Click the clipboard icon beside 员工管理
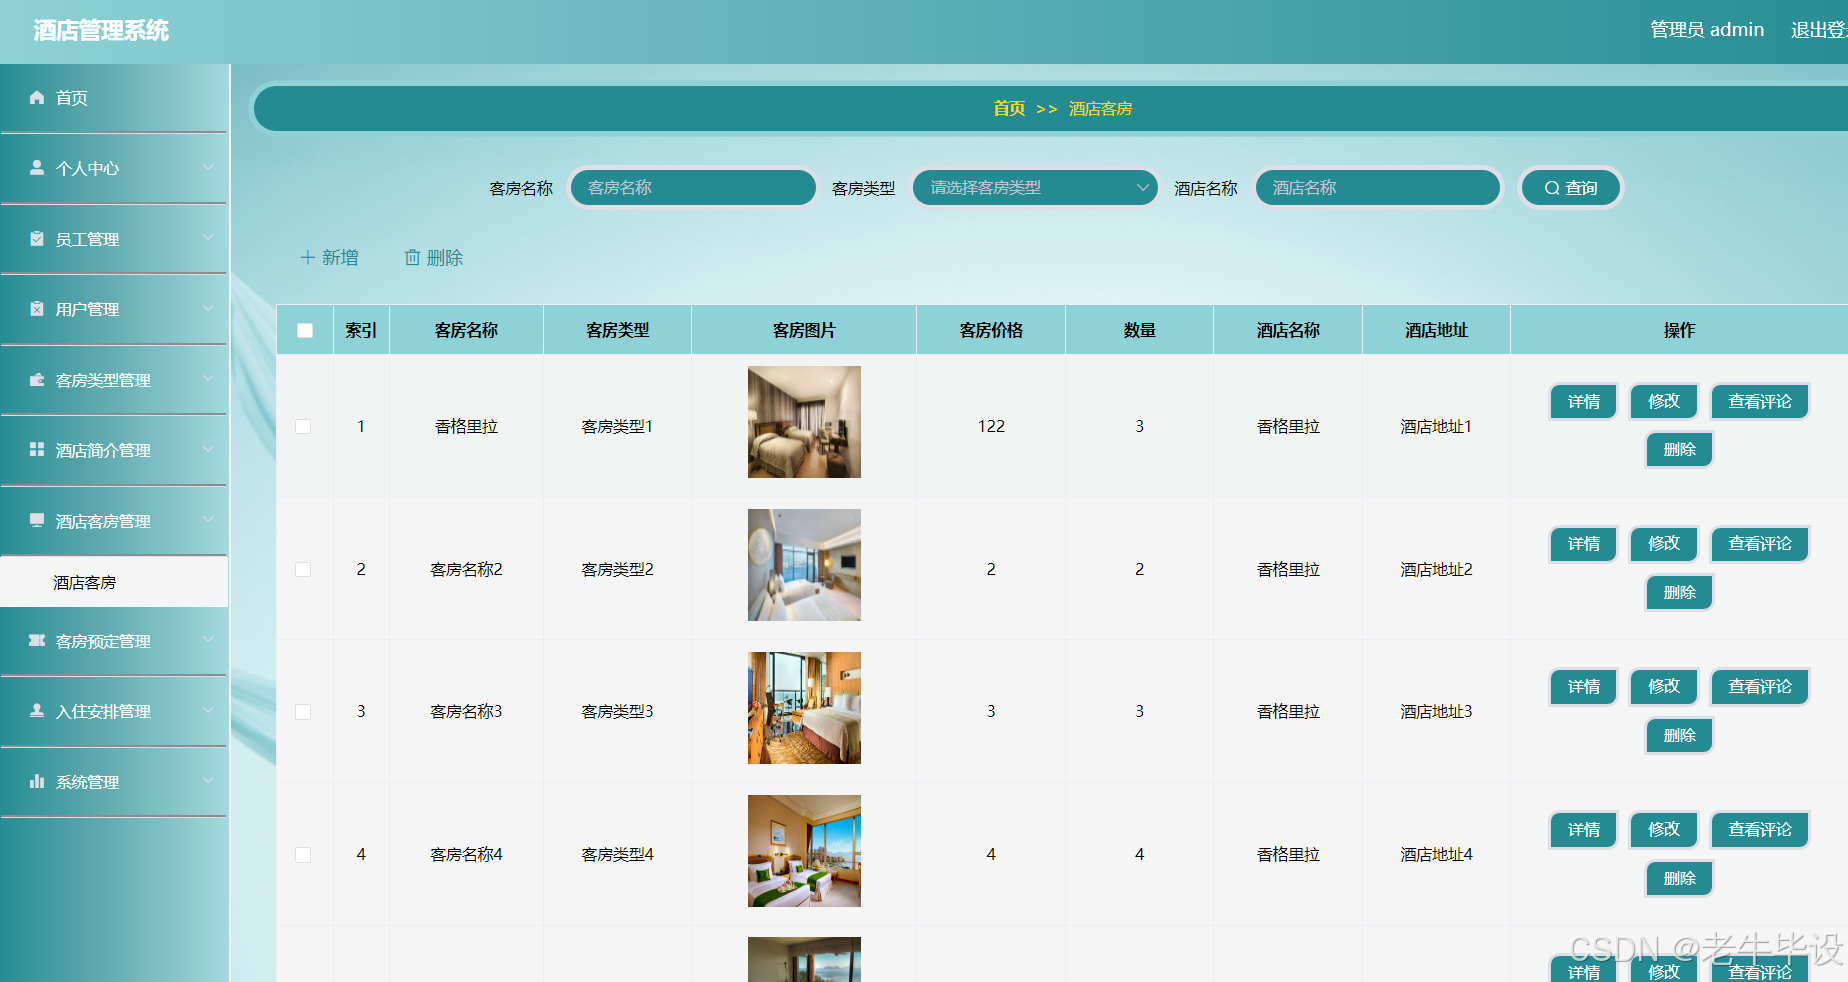1848x982 pixels. point(37,238)
